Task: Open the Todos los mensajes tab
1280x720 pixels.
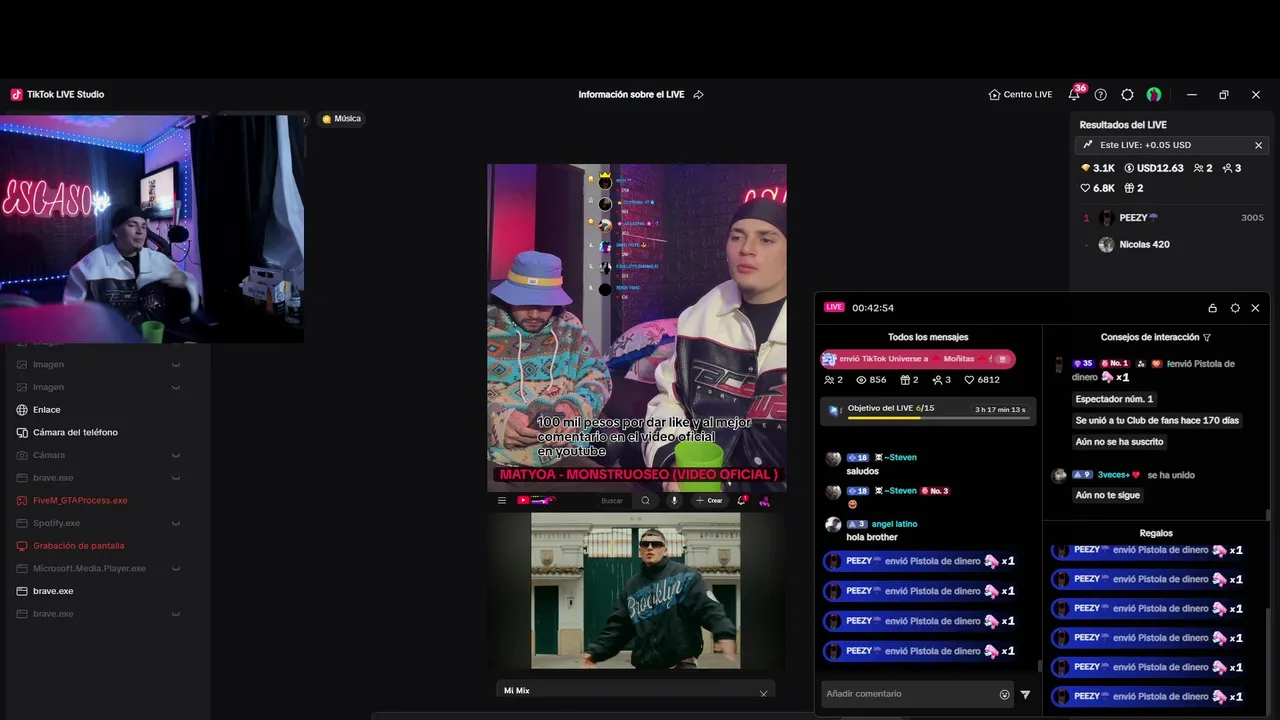Action: (928, 337)
